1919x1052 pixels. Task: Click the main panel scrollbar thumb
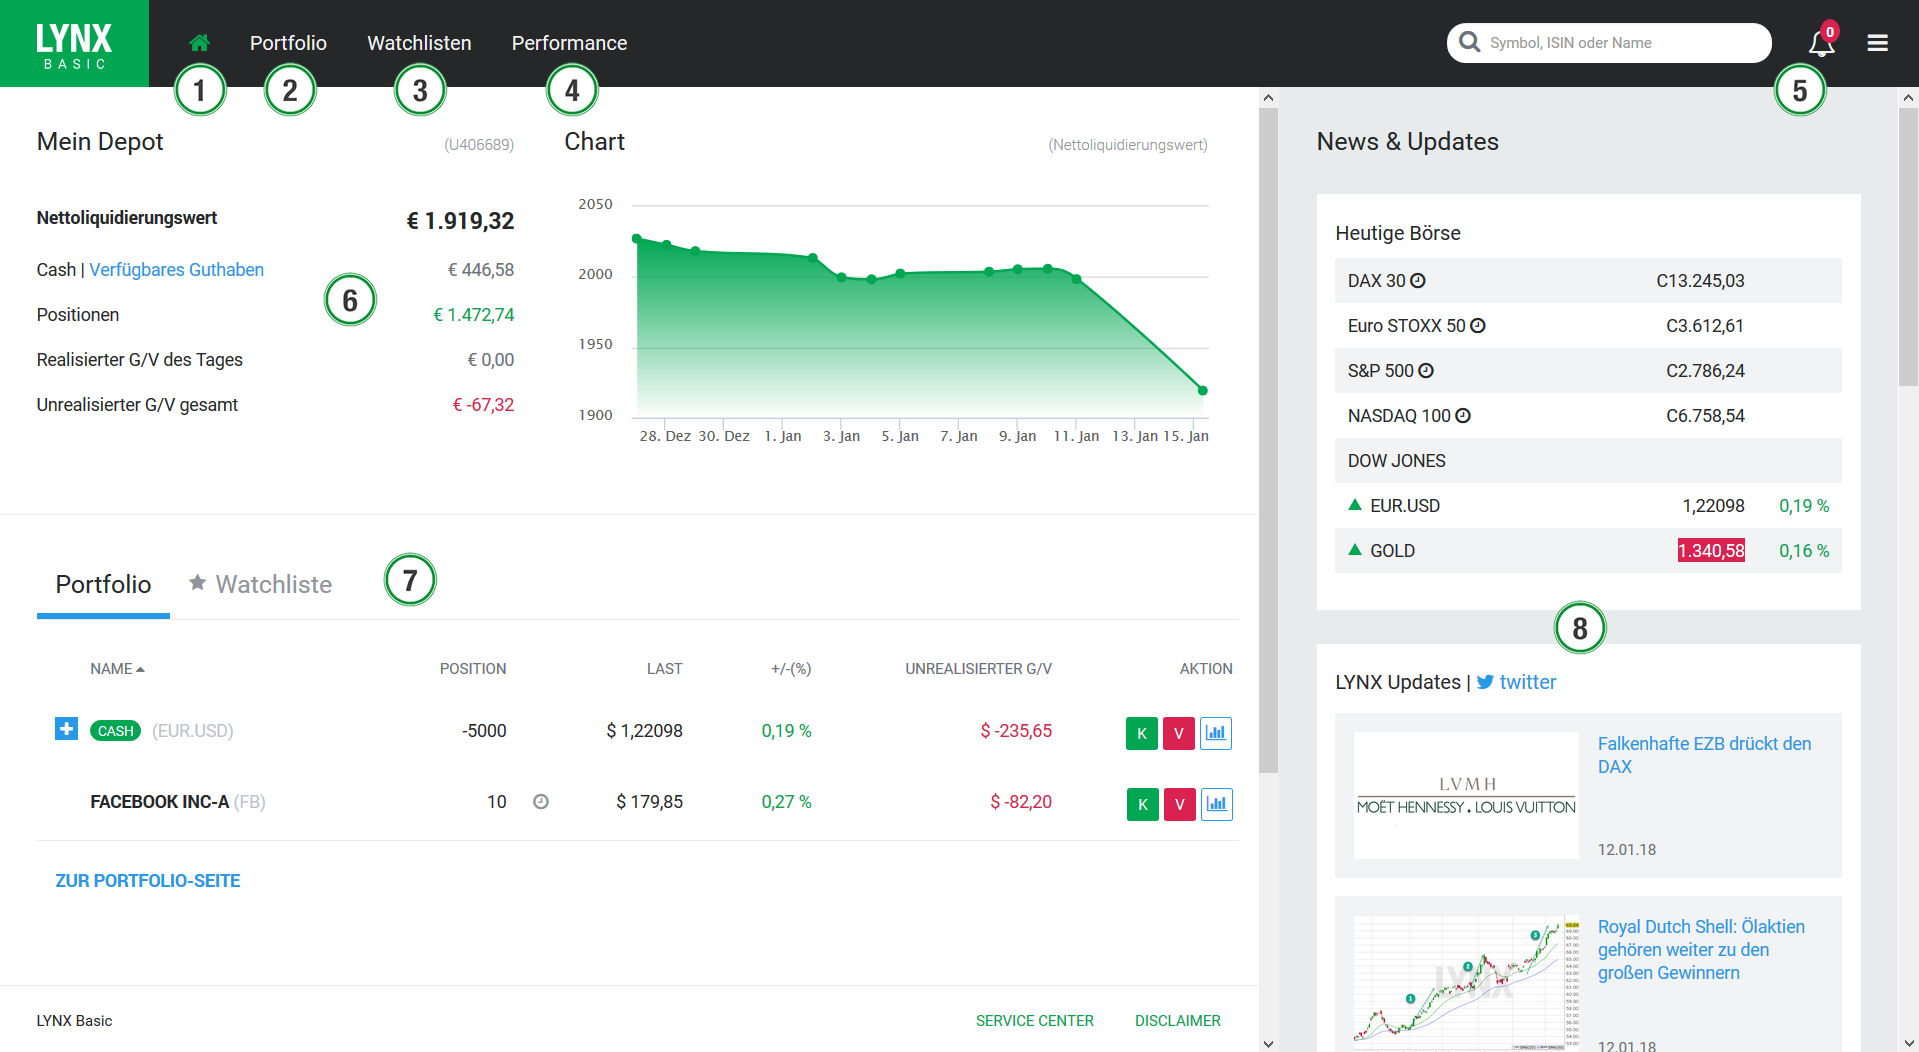(1269, 440)
